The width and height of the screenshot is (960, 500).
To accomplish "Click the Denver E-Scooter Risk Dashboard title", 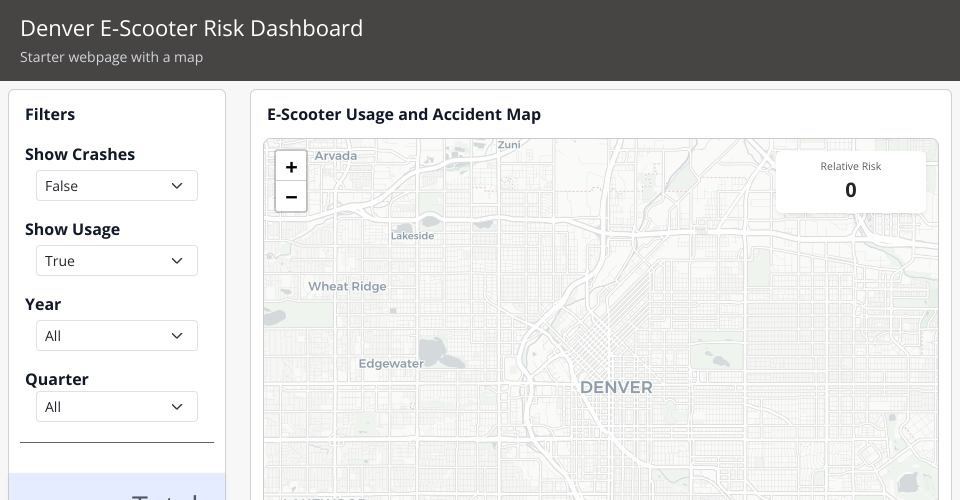I will click(x=191, y=28).
